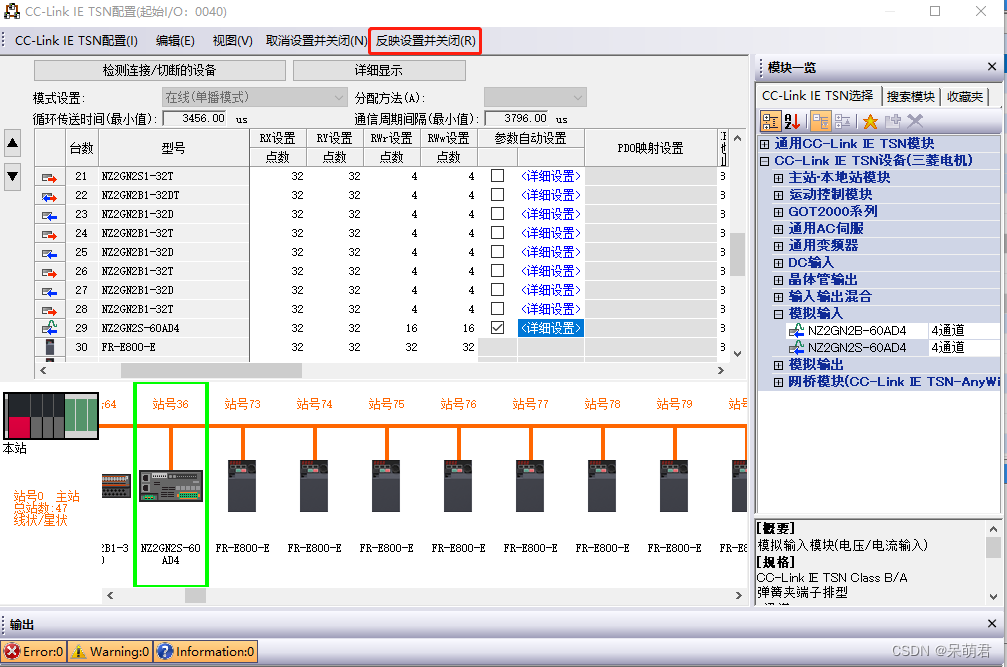Click the application icon in title bar

point(12,11)
